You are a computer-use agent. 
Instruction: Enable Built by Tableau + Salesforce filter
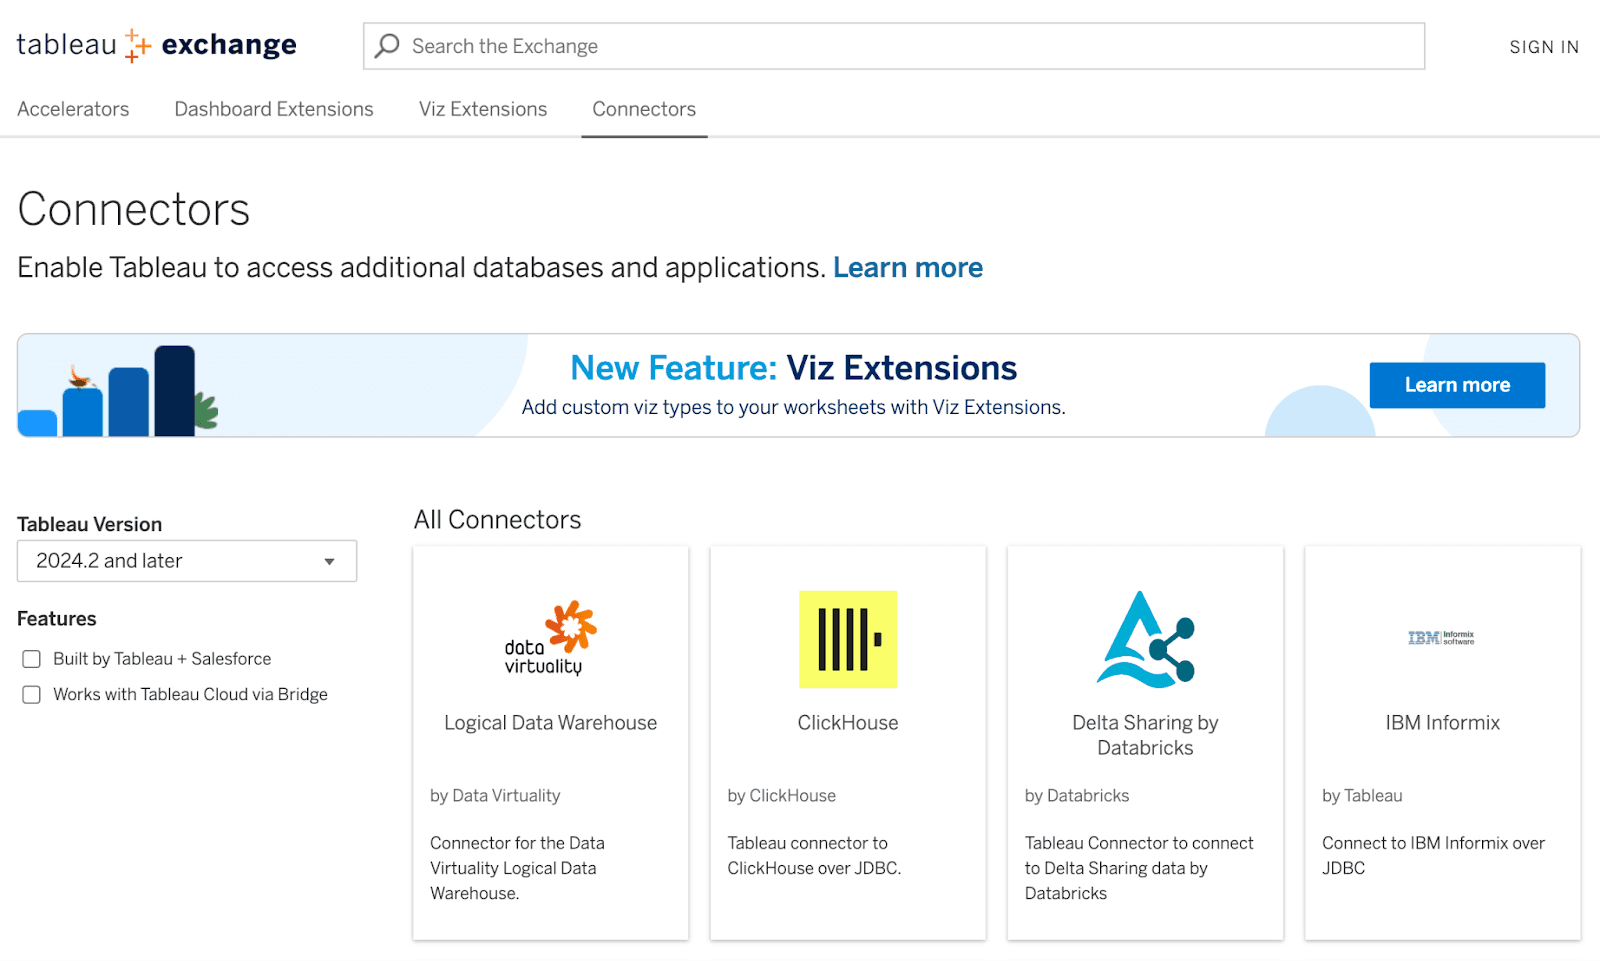32,659
